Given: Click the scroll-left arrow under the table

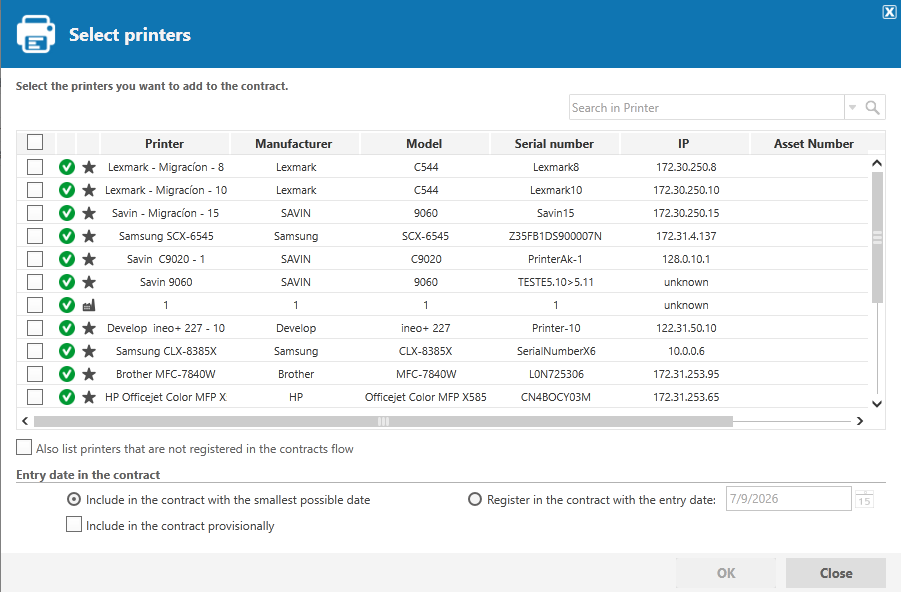Looking at the screenshot, I should tap(25, 421).
